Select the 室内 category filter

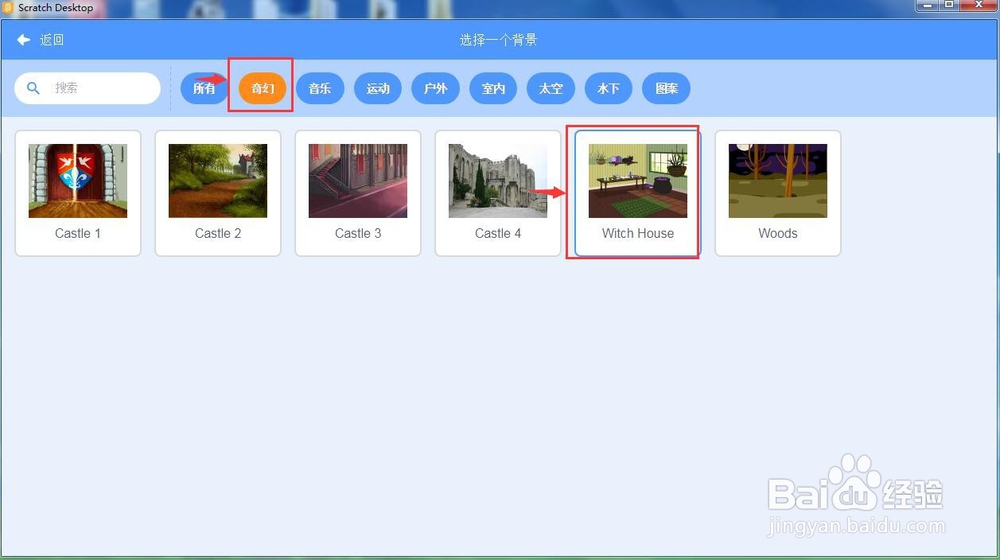click(493, 88)
